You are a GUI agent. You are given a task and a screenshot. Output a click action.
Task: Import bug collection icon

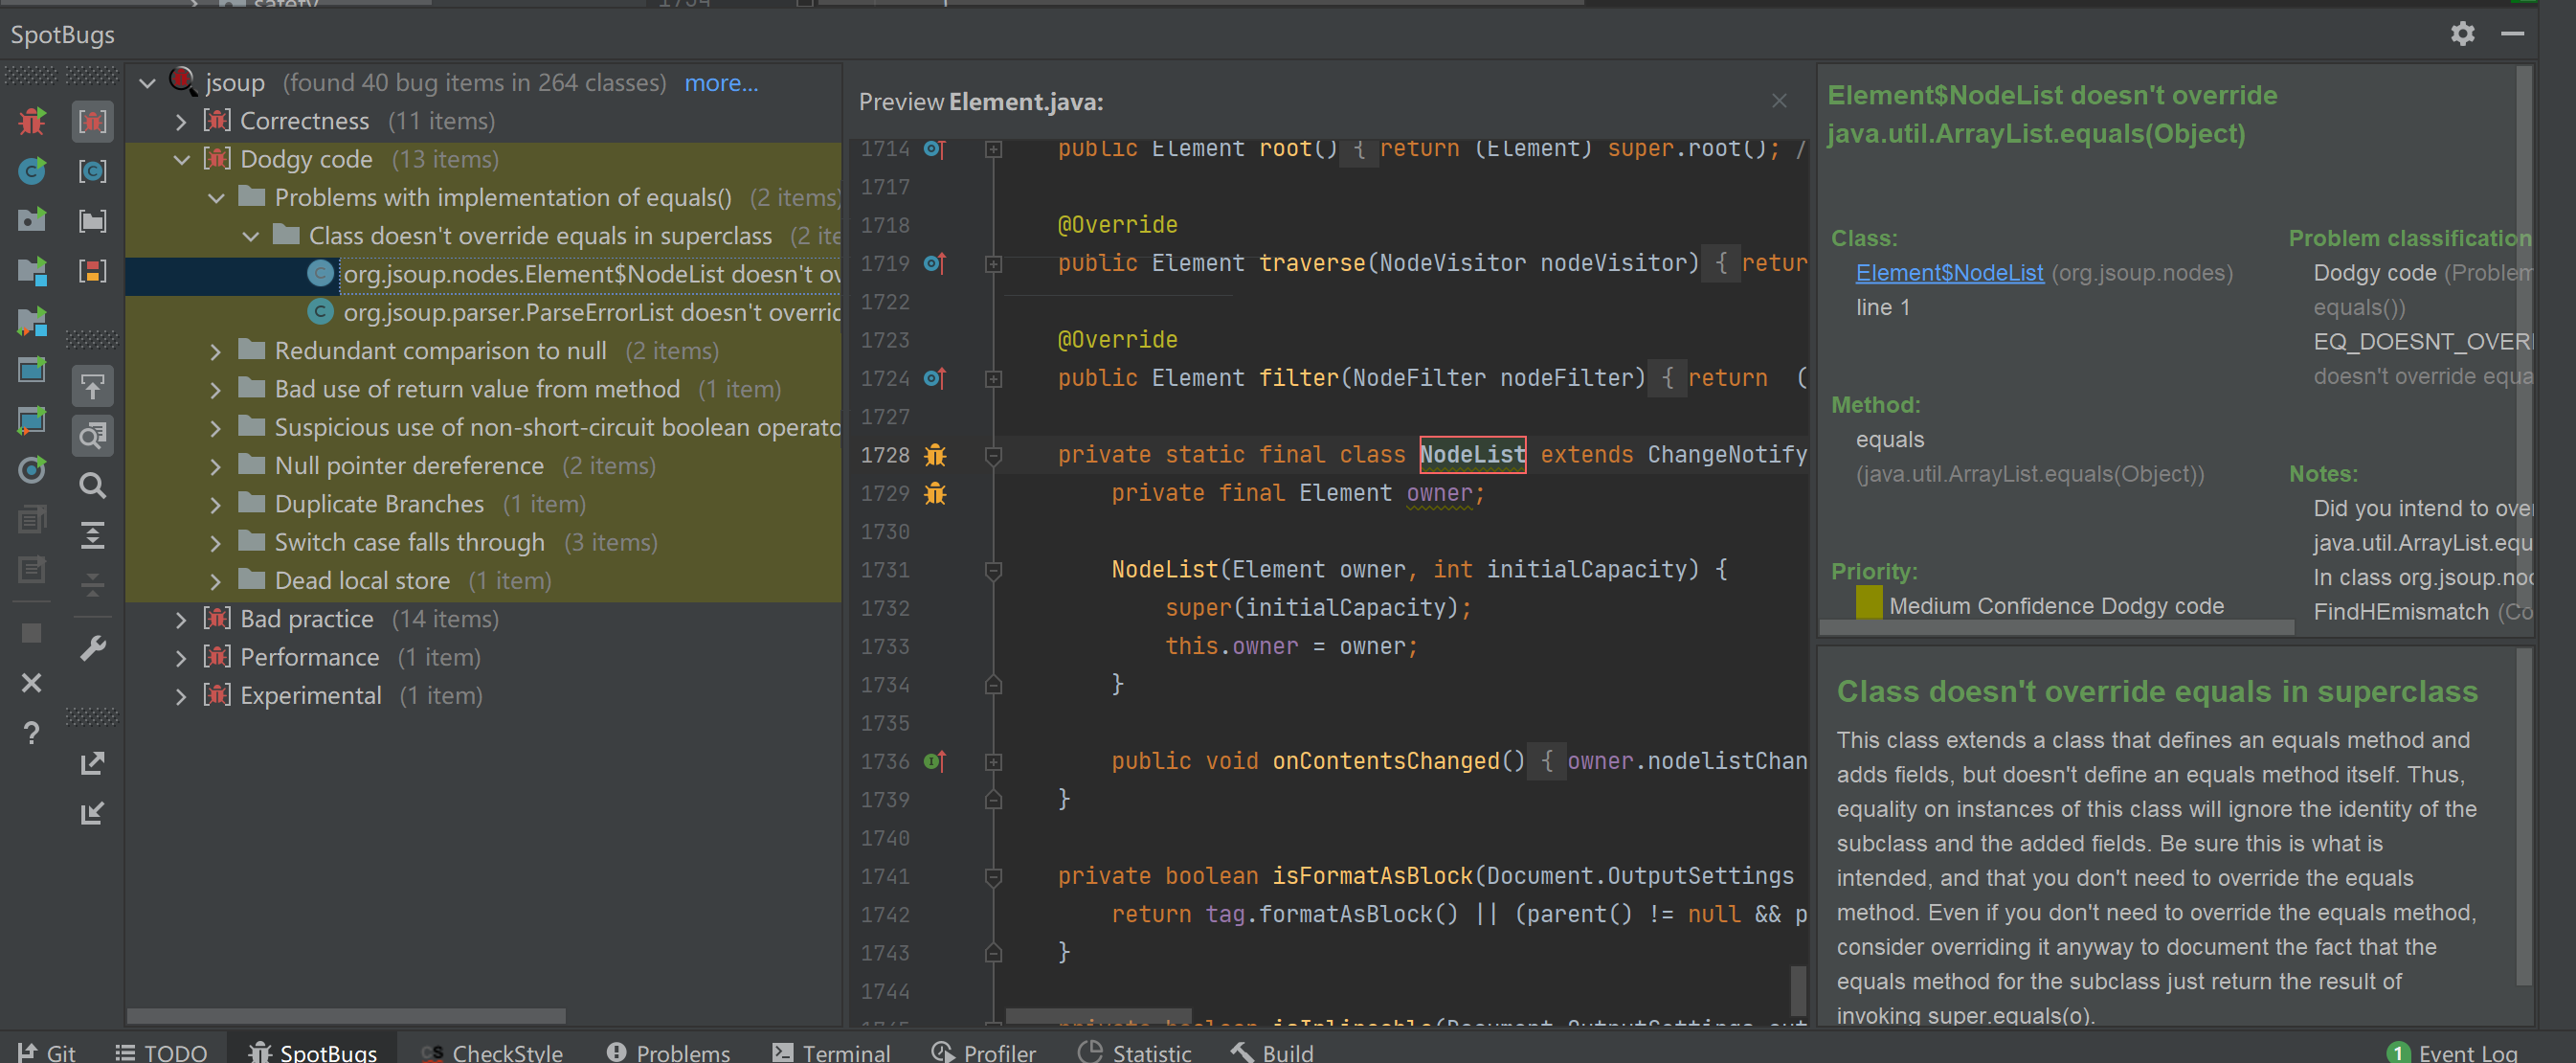pos(92,813)
